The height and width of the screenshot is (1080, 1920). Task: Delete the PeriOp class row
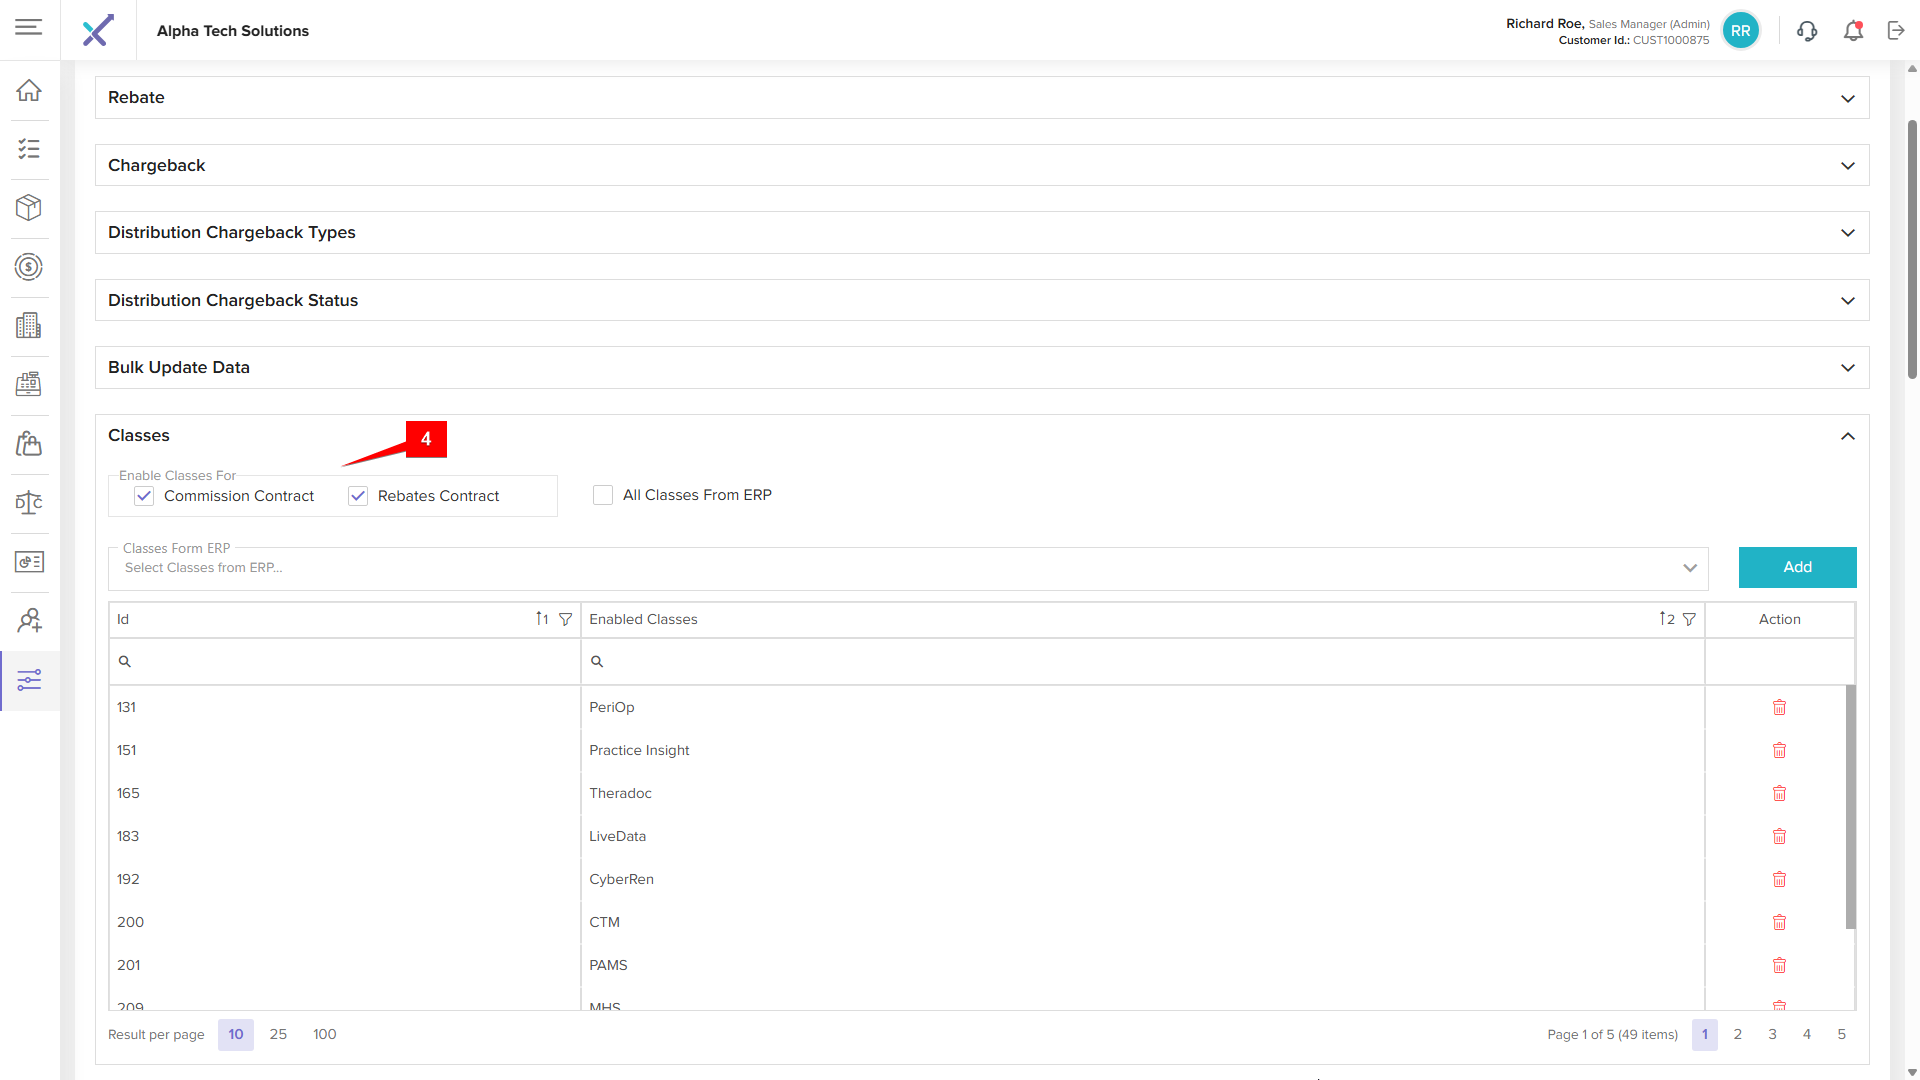click(x=1779, y=707)
